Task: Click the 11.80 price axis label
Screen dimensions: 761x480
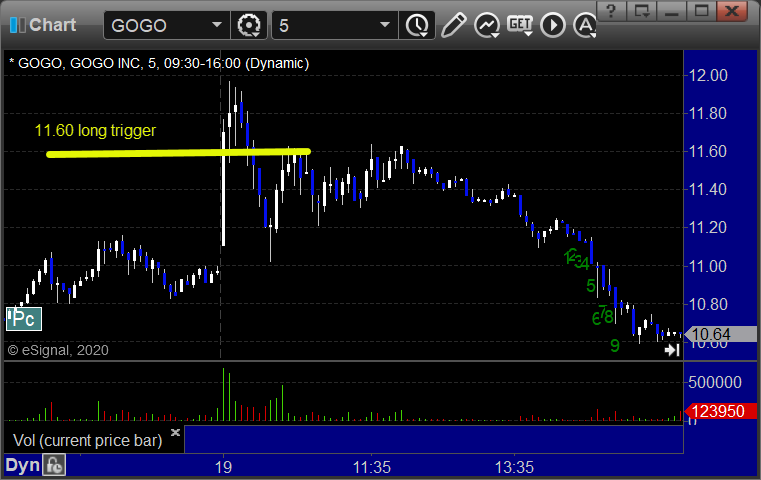Action: [x=708, y=113]
